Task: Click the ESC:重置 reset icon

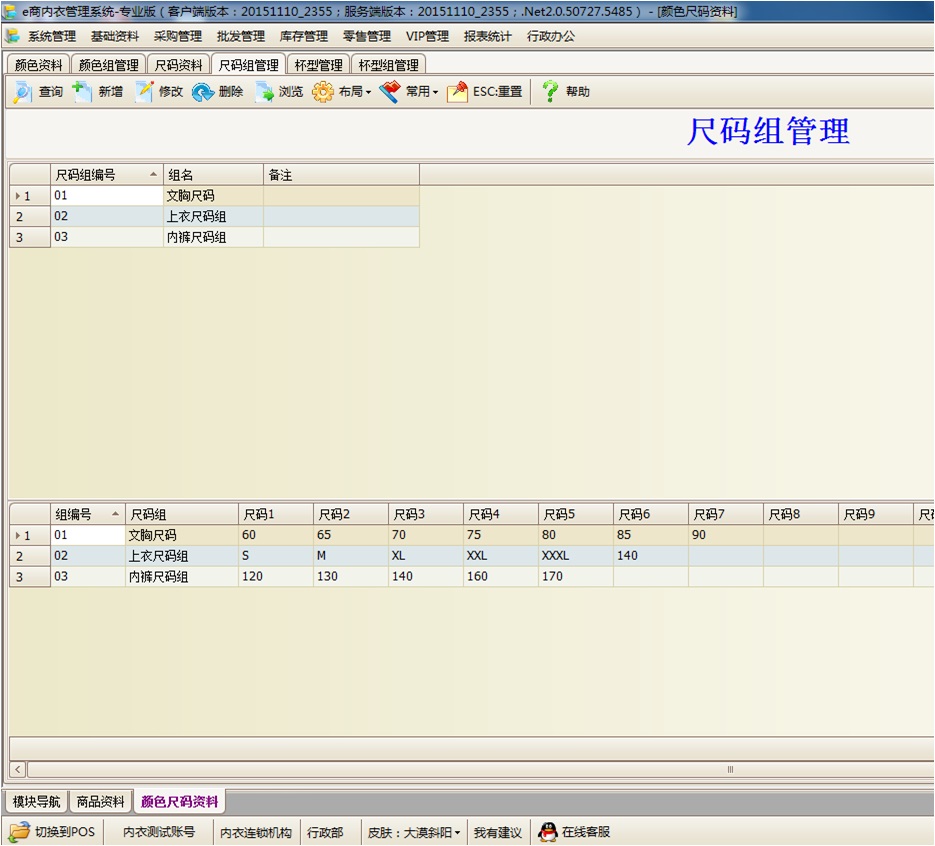Action: [x=457, y=92]
